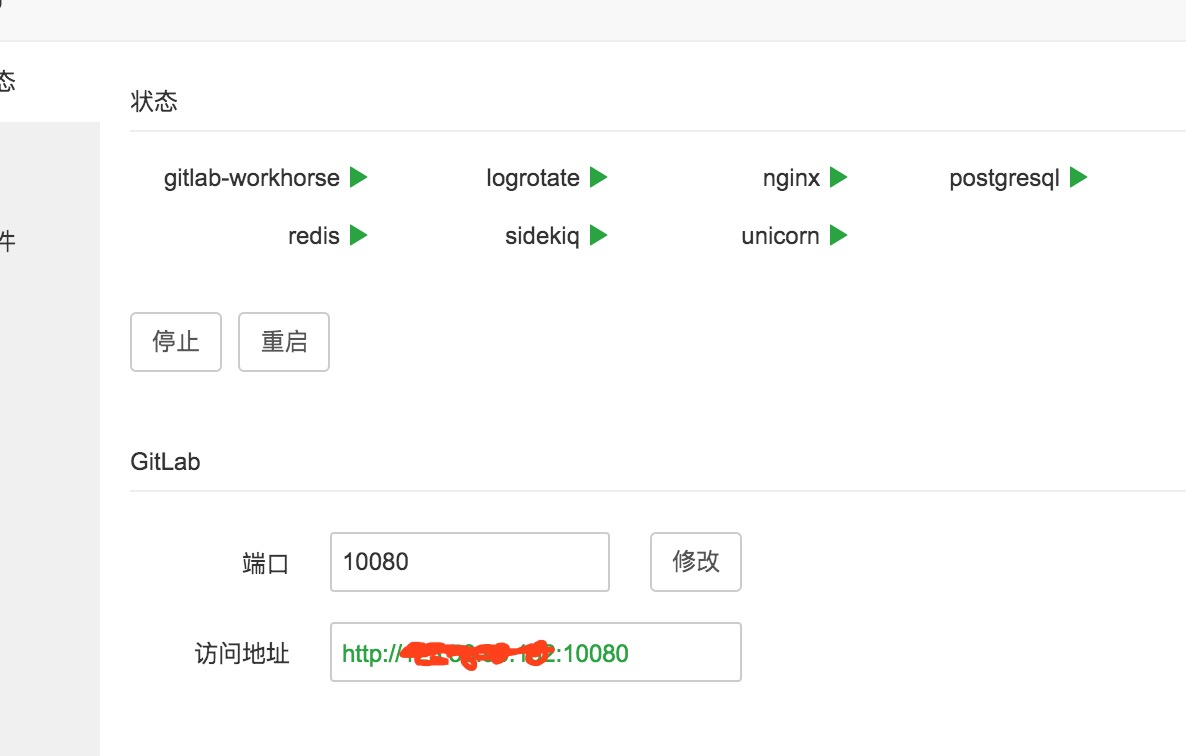Focus the 端口 port field showing 10080
Image resolution: width=1186 pixels, height=756 pixels.
pos(470,562)
